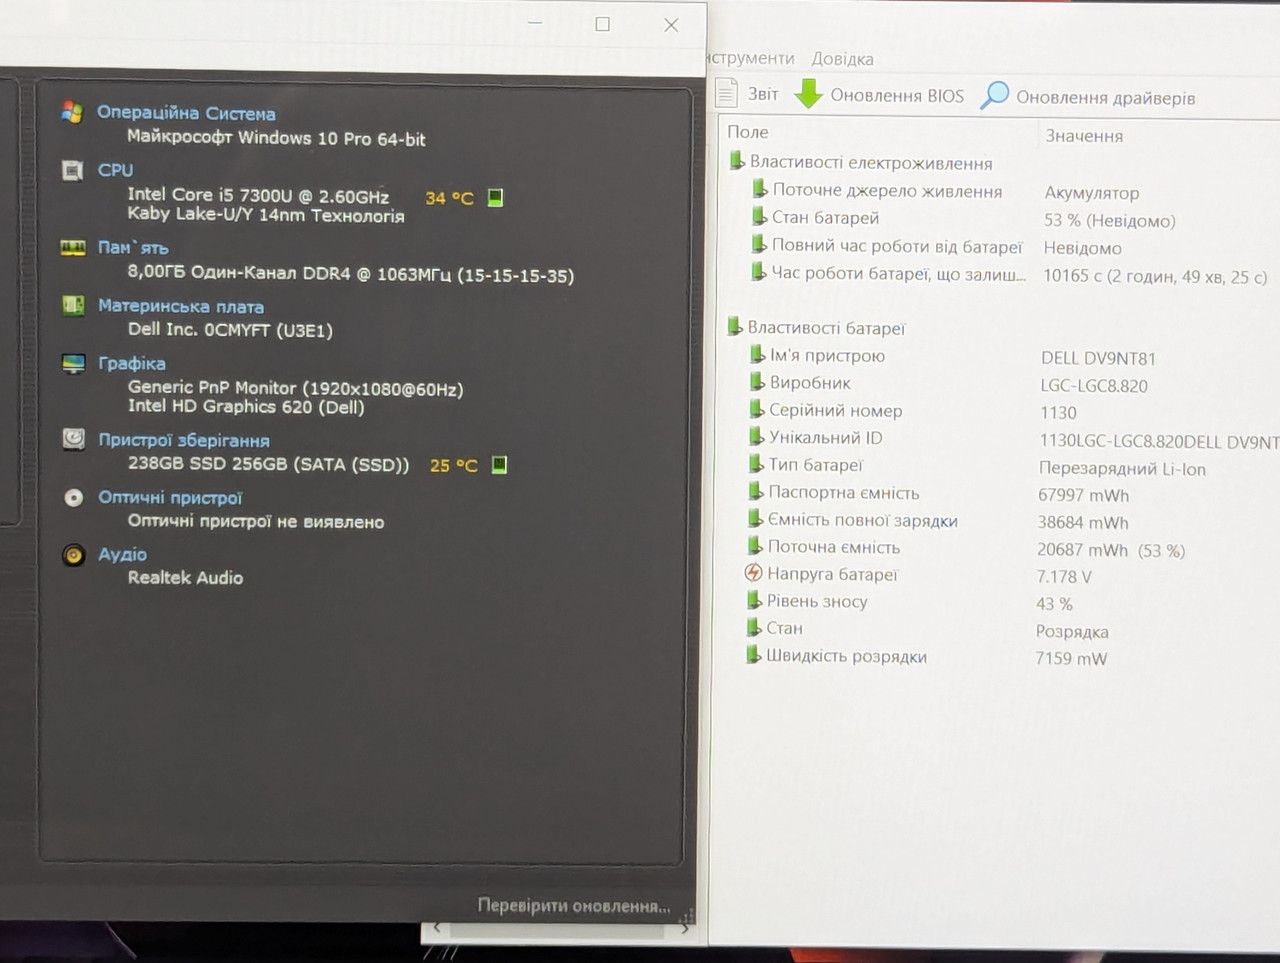The height and width of the screenshot is (963, 1280).
Task: Click the icon beside Паспортна ємність
Action: tap(756, 491)
